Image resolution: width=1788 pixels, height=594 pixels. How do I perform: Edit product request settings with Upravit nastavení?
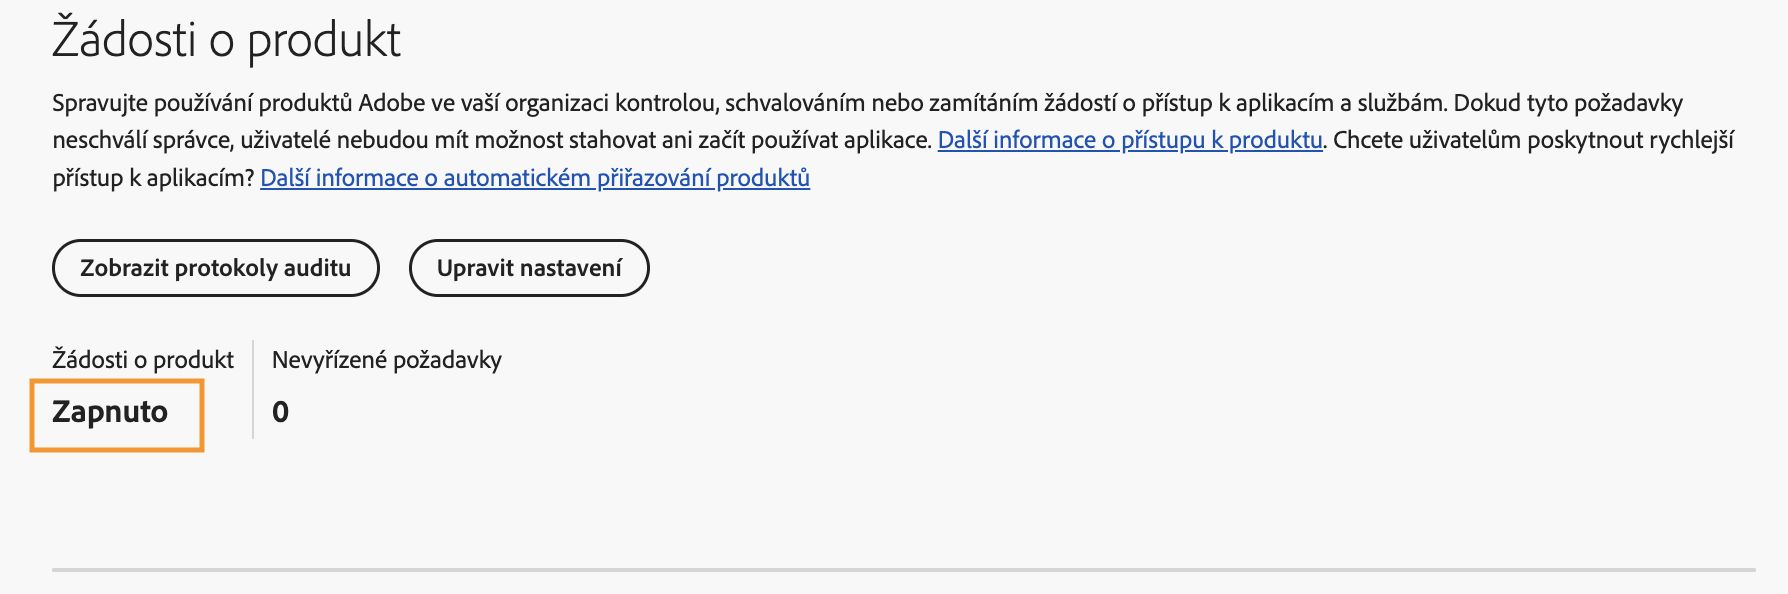point(529,268)
